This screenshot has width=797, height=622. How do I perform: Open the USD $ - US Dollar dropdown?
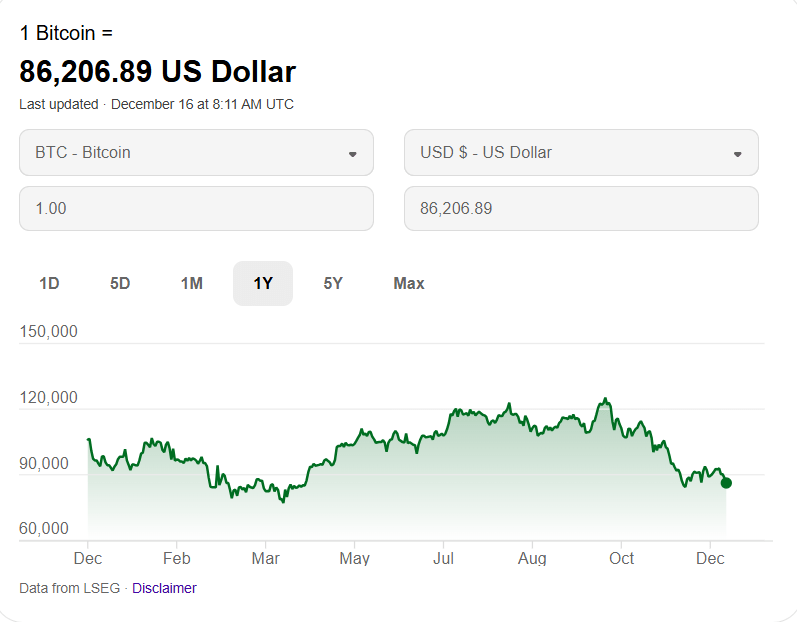(580, 153)
